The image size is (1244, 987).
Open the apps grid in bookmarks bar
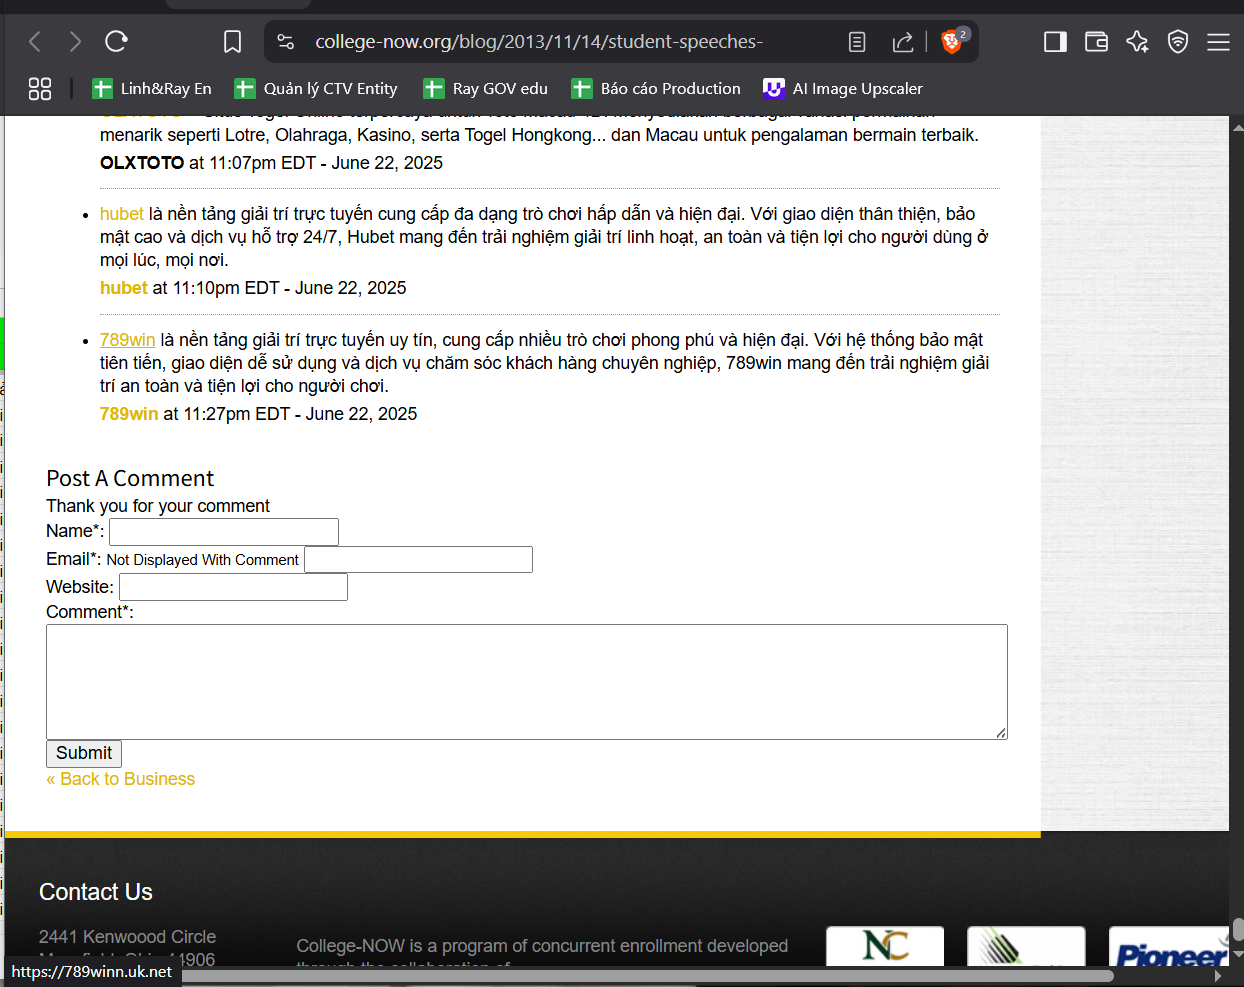coord(40,89)
